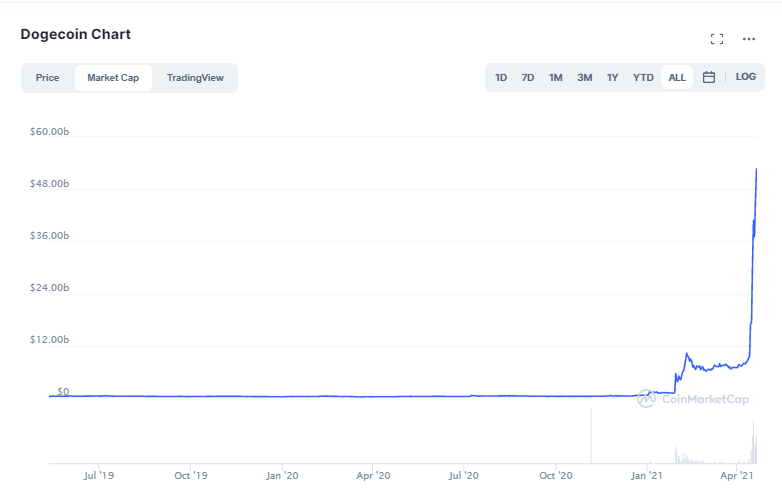Click the Oct '20 date label
The height and width of the screenshot is (498, 782).
[556, 476]
